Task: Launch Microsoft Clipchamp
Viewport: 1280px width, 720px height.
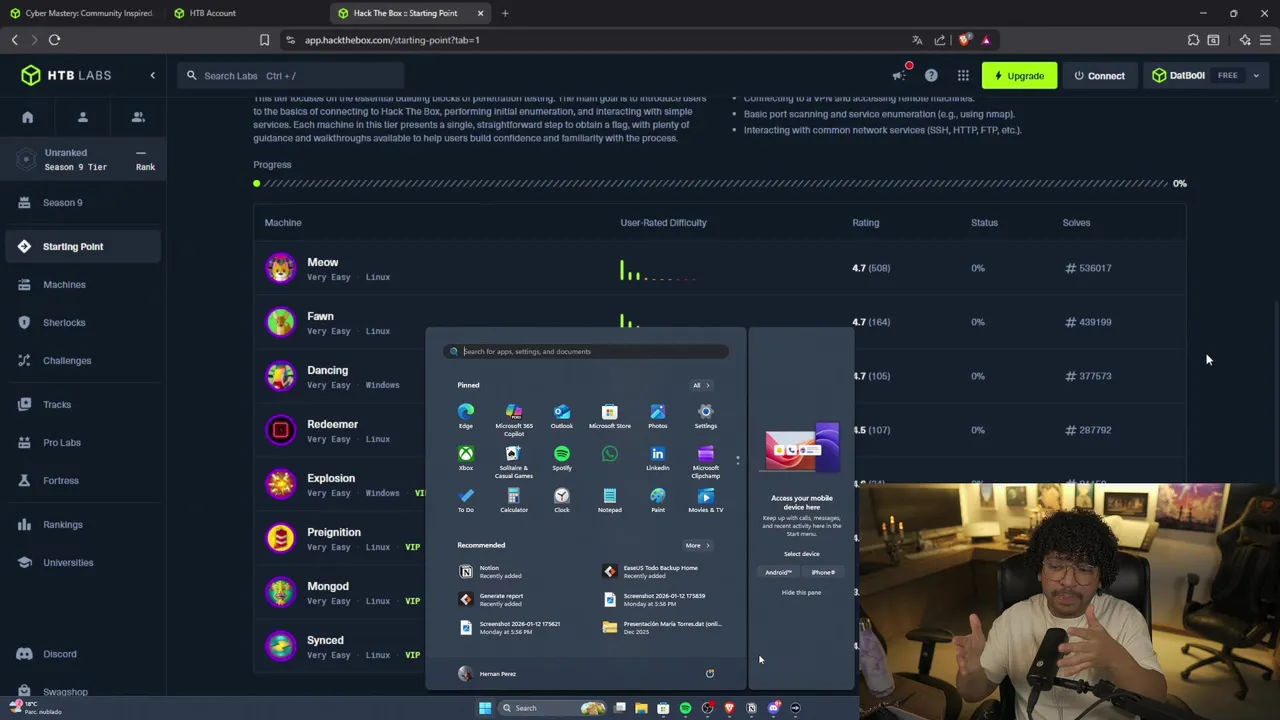Action: coord(706,461)
